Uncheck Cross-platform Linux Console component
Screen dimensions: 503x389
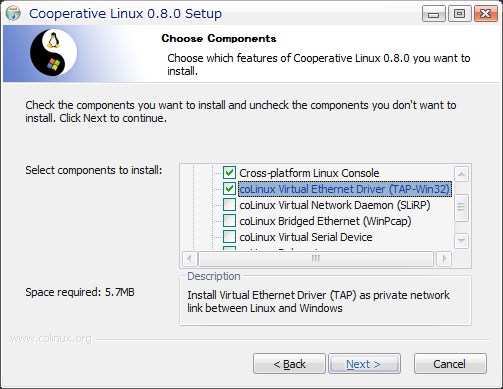229,173
